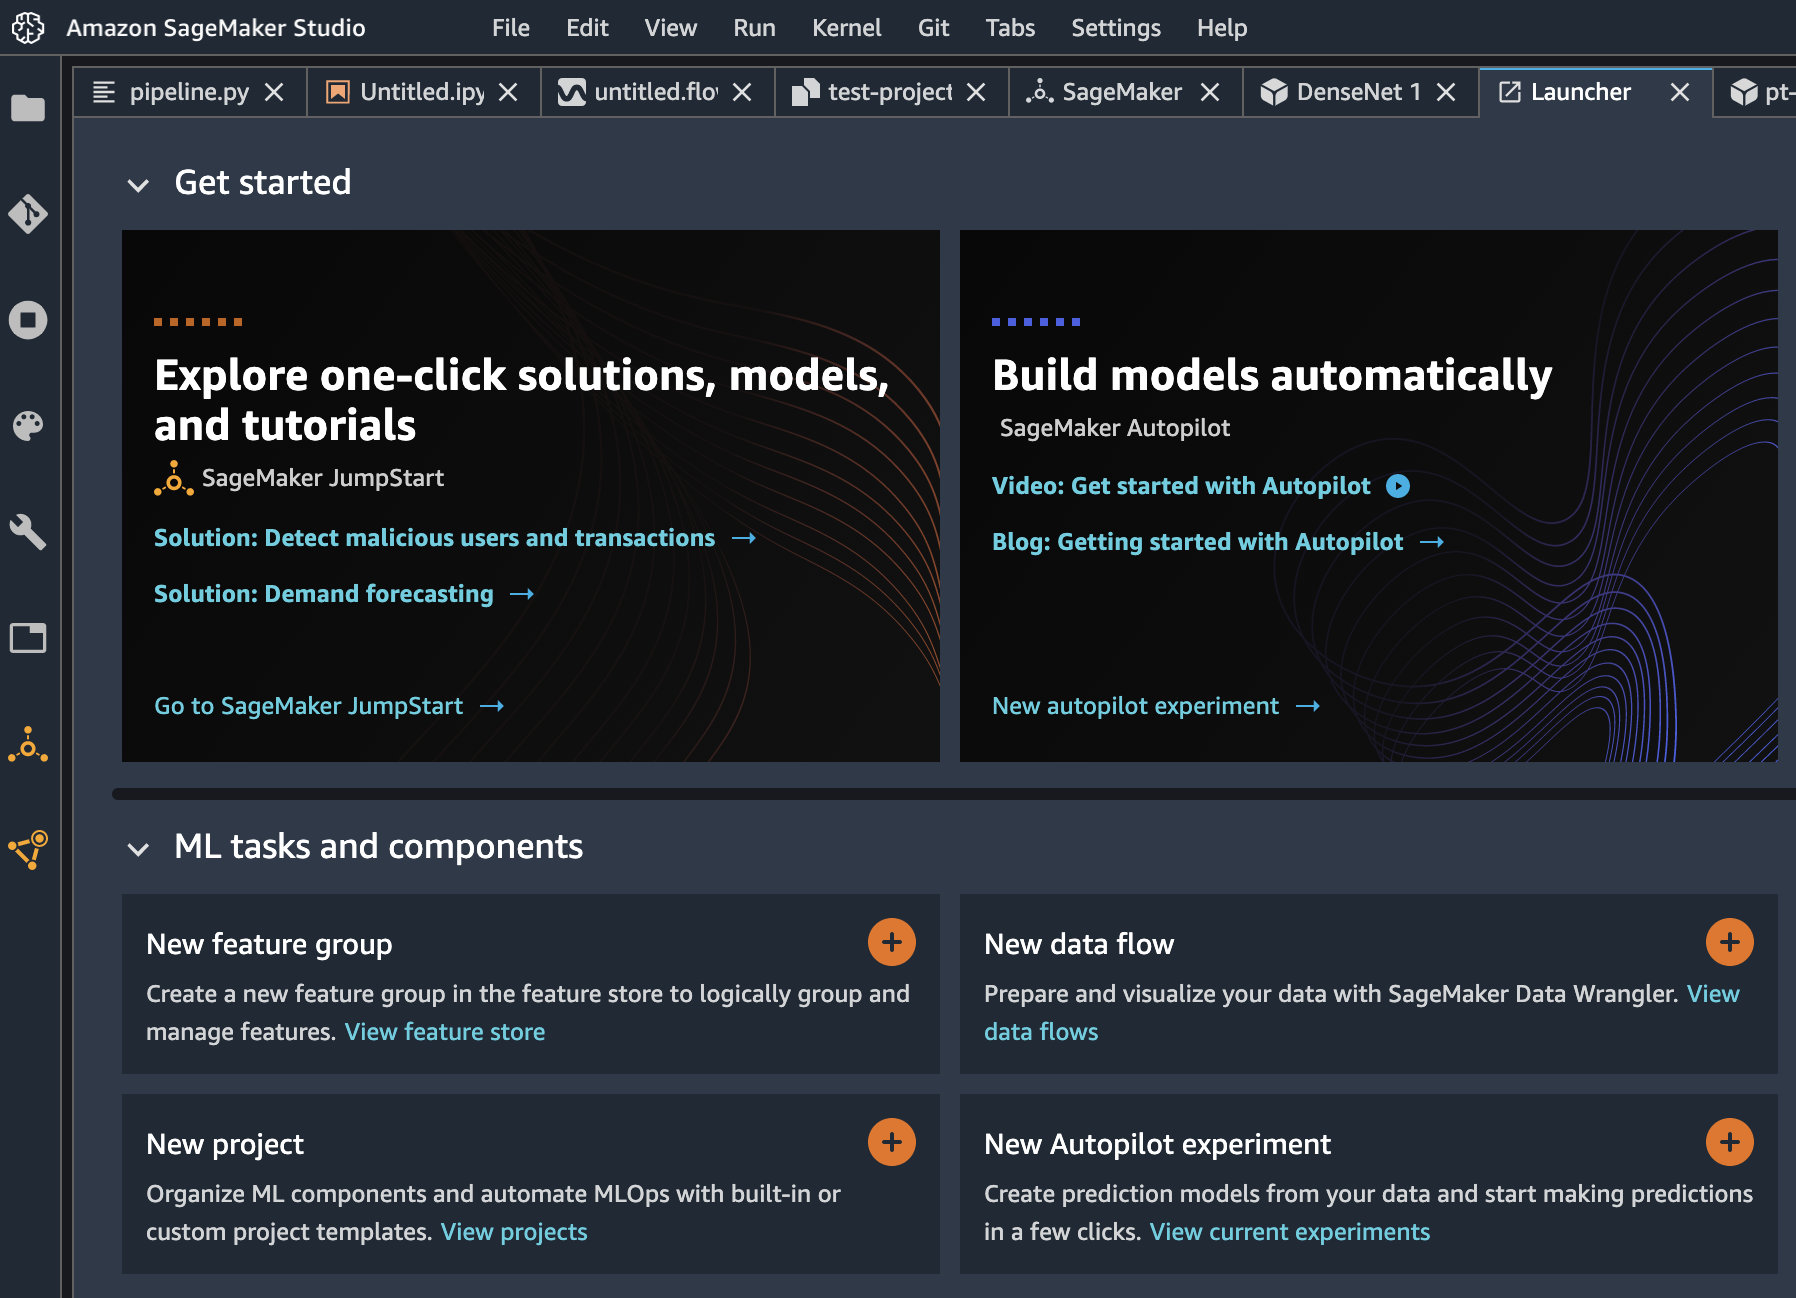
Task: Click JumpStart icon next to SageMaker JumpStart label
Action: coord(174,478)
